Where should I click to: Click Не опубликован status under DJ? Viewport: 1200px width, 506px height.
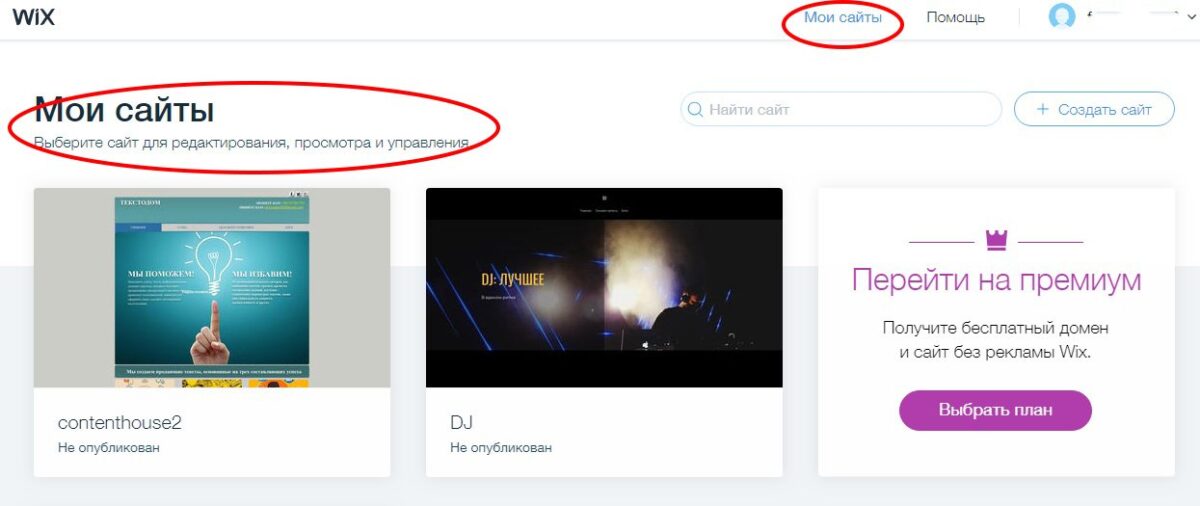click(x=501, y=447)
